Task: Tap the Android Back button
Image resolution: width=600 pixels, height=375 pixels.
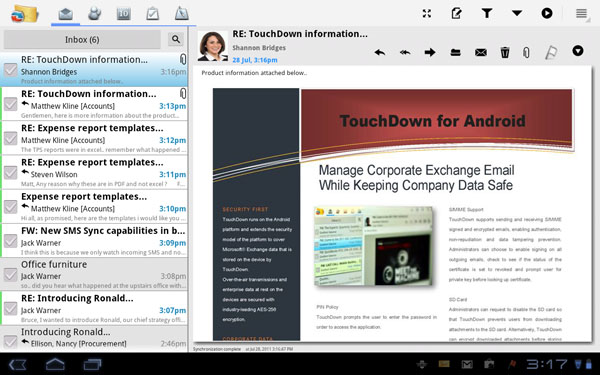Action: point(18,364)
